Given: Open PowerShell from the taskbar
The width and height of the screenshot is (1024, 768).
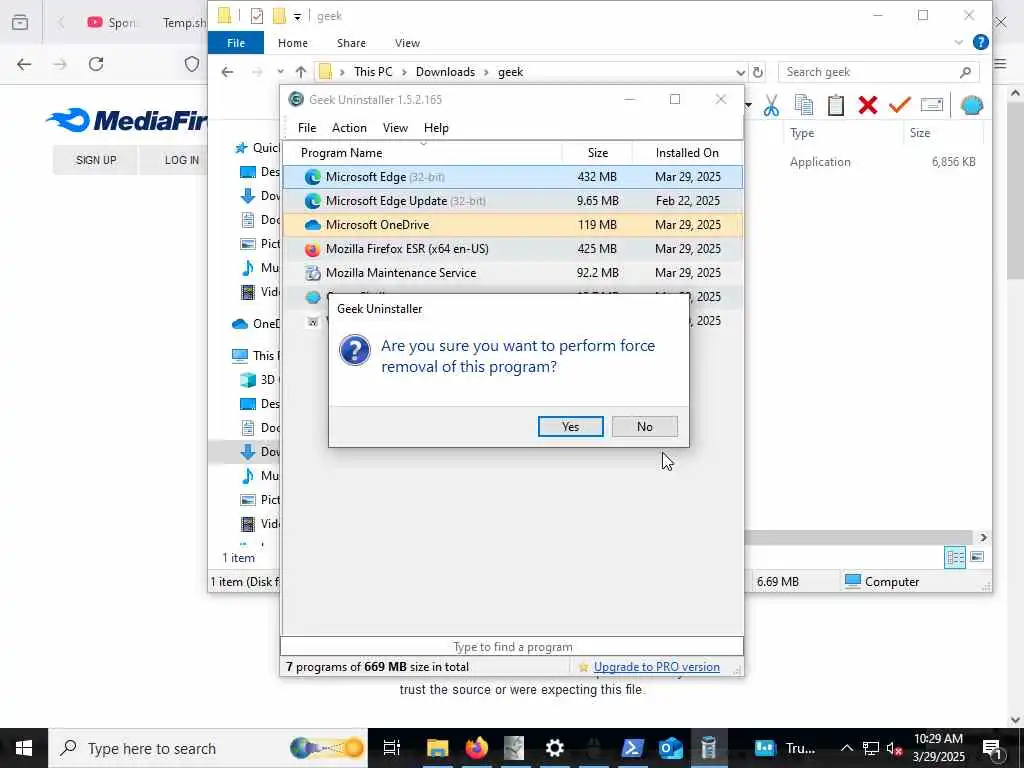Looking at the screenshot, I should click(632, 748).
